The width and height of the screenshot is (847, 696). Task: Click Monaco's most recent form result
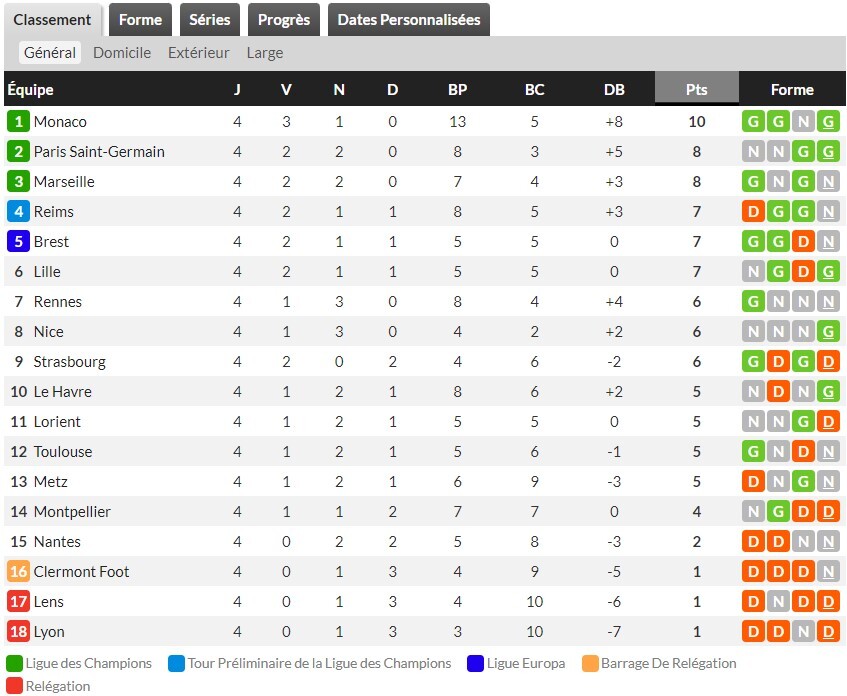point(827,122)
